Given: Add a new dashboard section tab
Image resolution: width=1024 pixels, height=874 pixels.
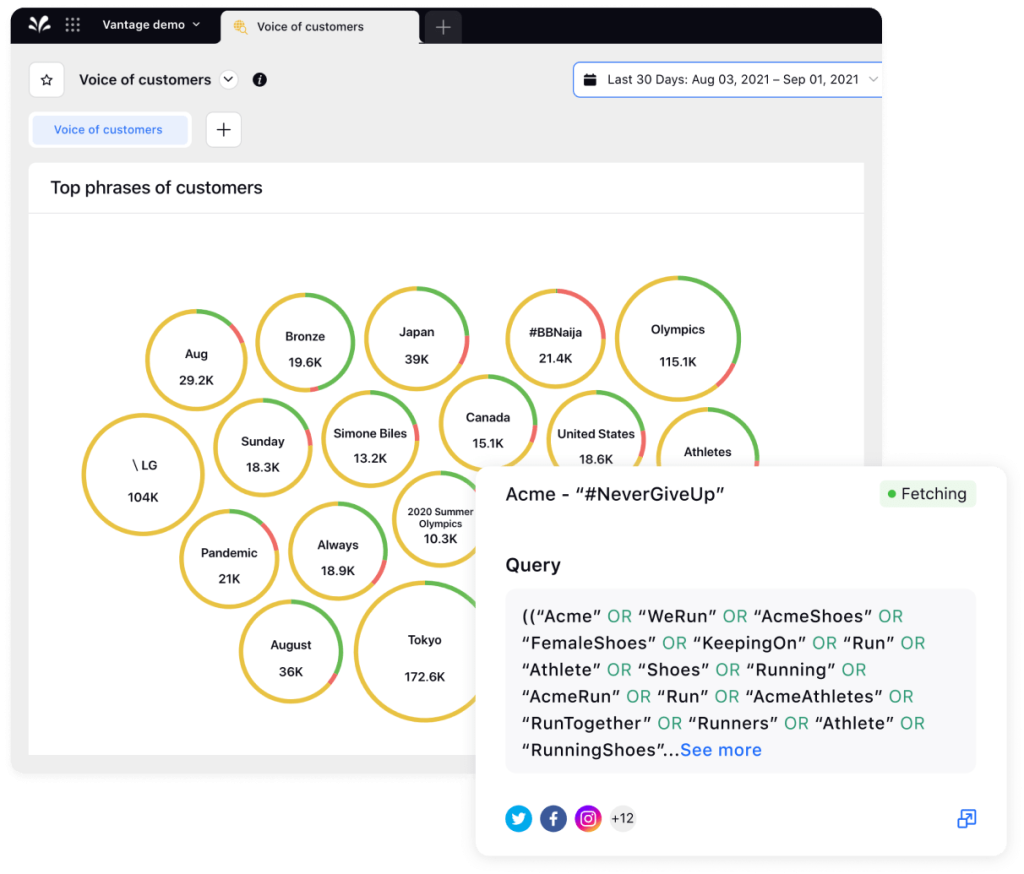Looking at the screenshot, I should tap(223, 129).
